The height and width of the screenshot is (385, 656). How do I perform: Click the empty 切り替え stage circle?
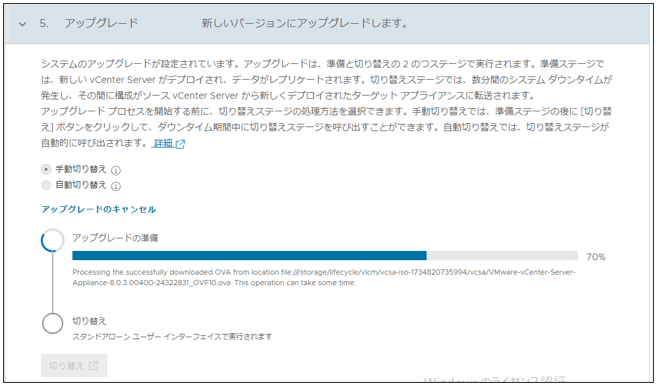(53, 323)
